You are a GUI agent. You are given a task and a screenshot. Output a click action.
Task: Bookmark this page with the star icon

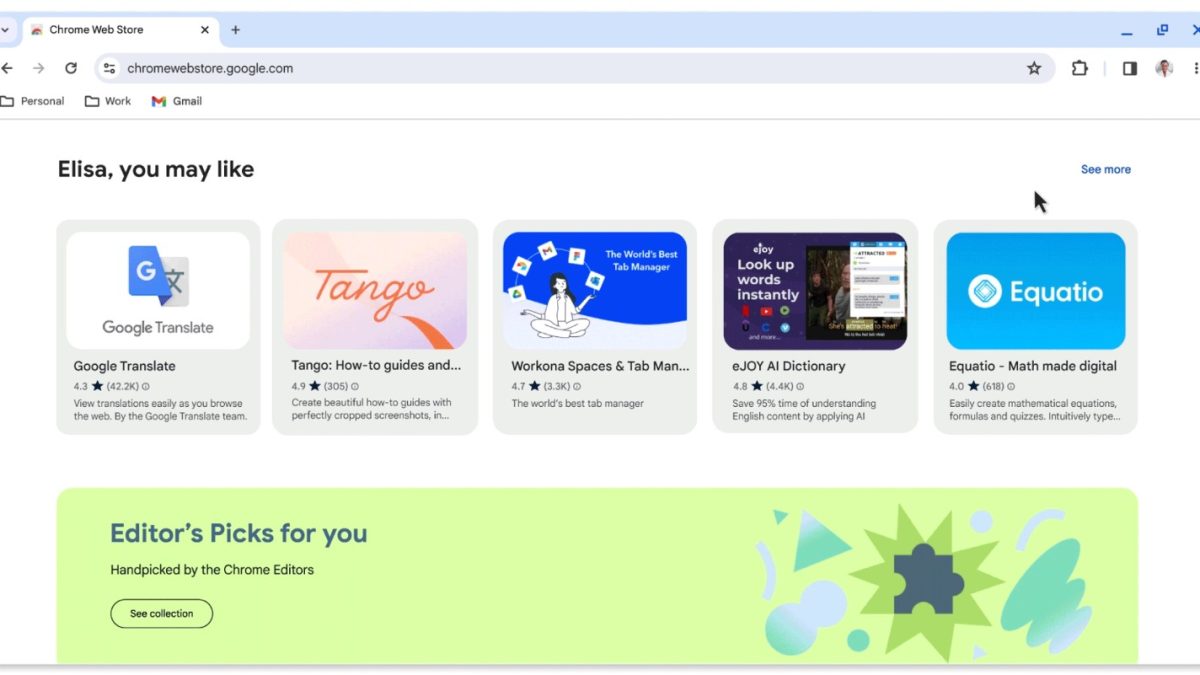pyautogui.click(x=1034, y=68)
